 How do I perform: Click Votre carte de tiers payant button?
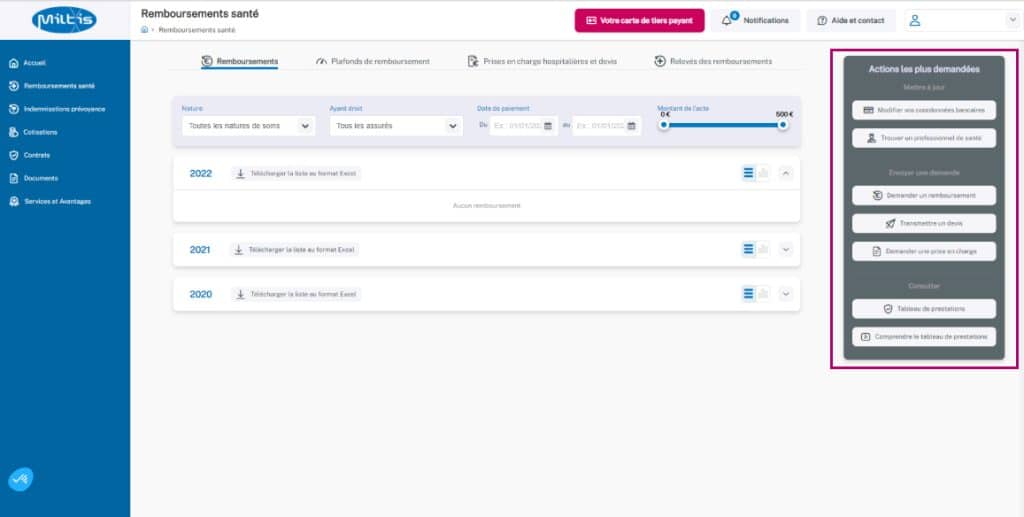pyautogui.click(x=639, y=21)
